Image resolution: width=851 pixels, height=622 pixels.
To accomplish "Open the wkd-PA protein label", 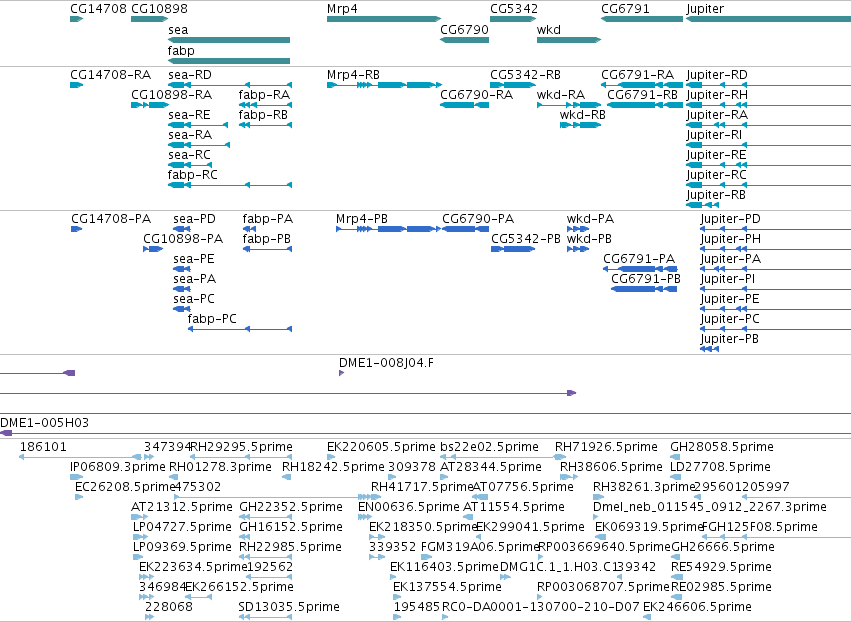I will tap(590, 219).
